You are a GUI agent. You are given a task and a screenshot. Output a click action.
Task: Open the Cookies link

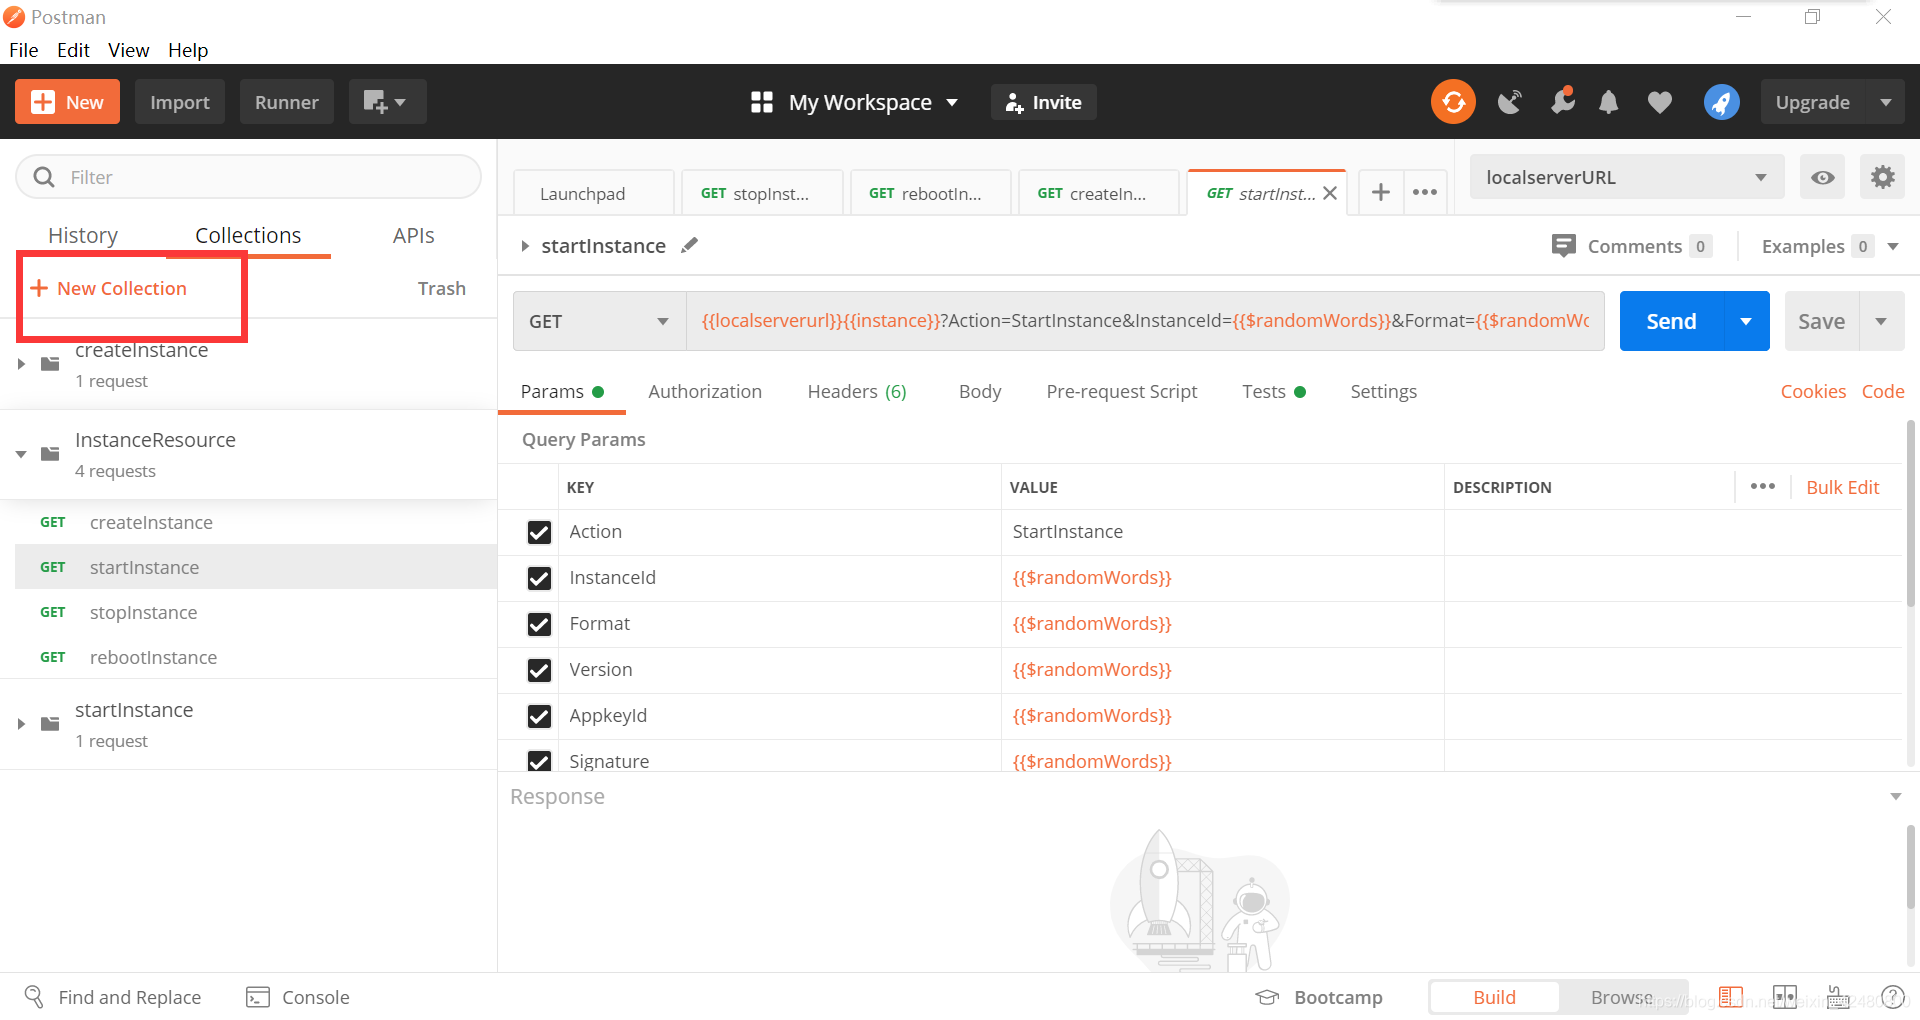(x=1813, y=391)
